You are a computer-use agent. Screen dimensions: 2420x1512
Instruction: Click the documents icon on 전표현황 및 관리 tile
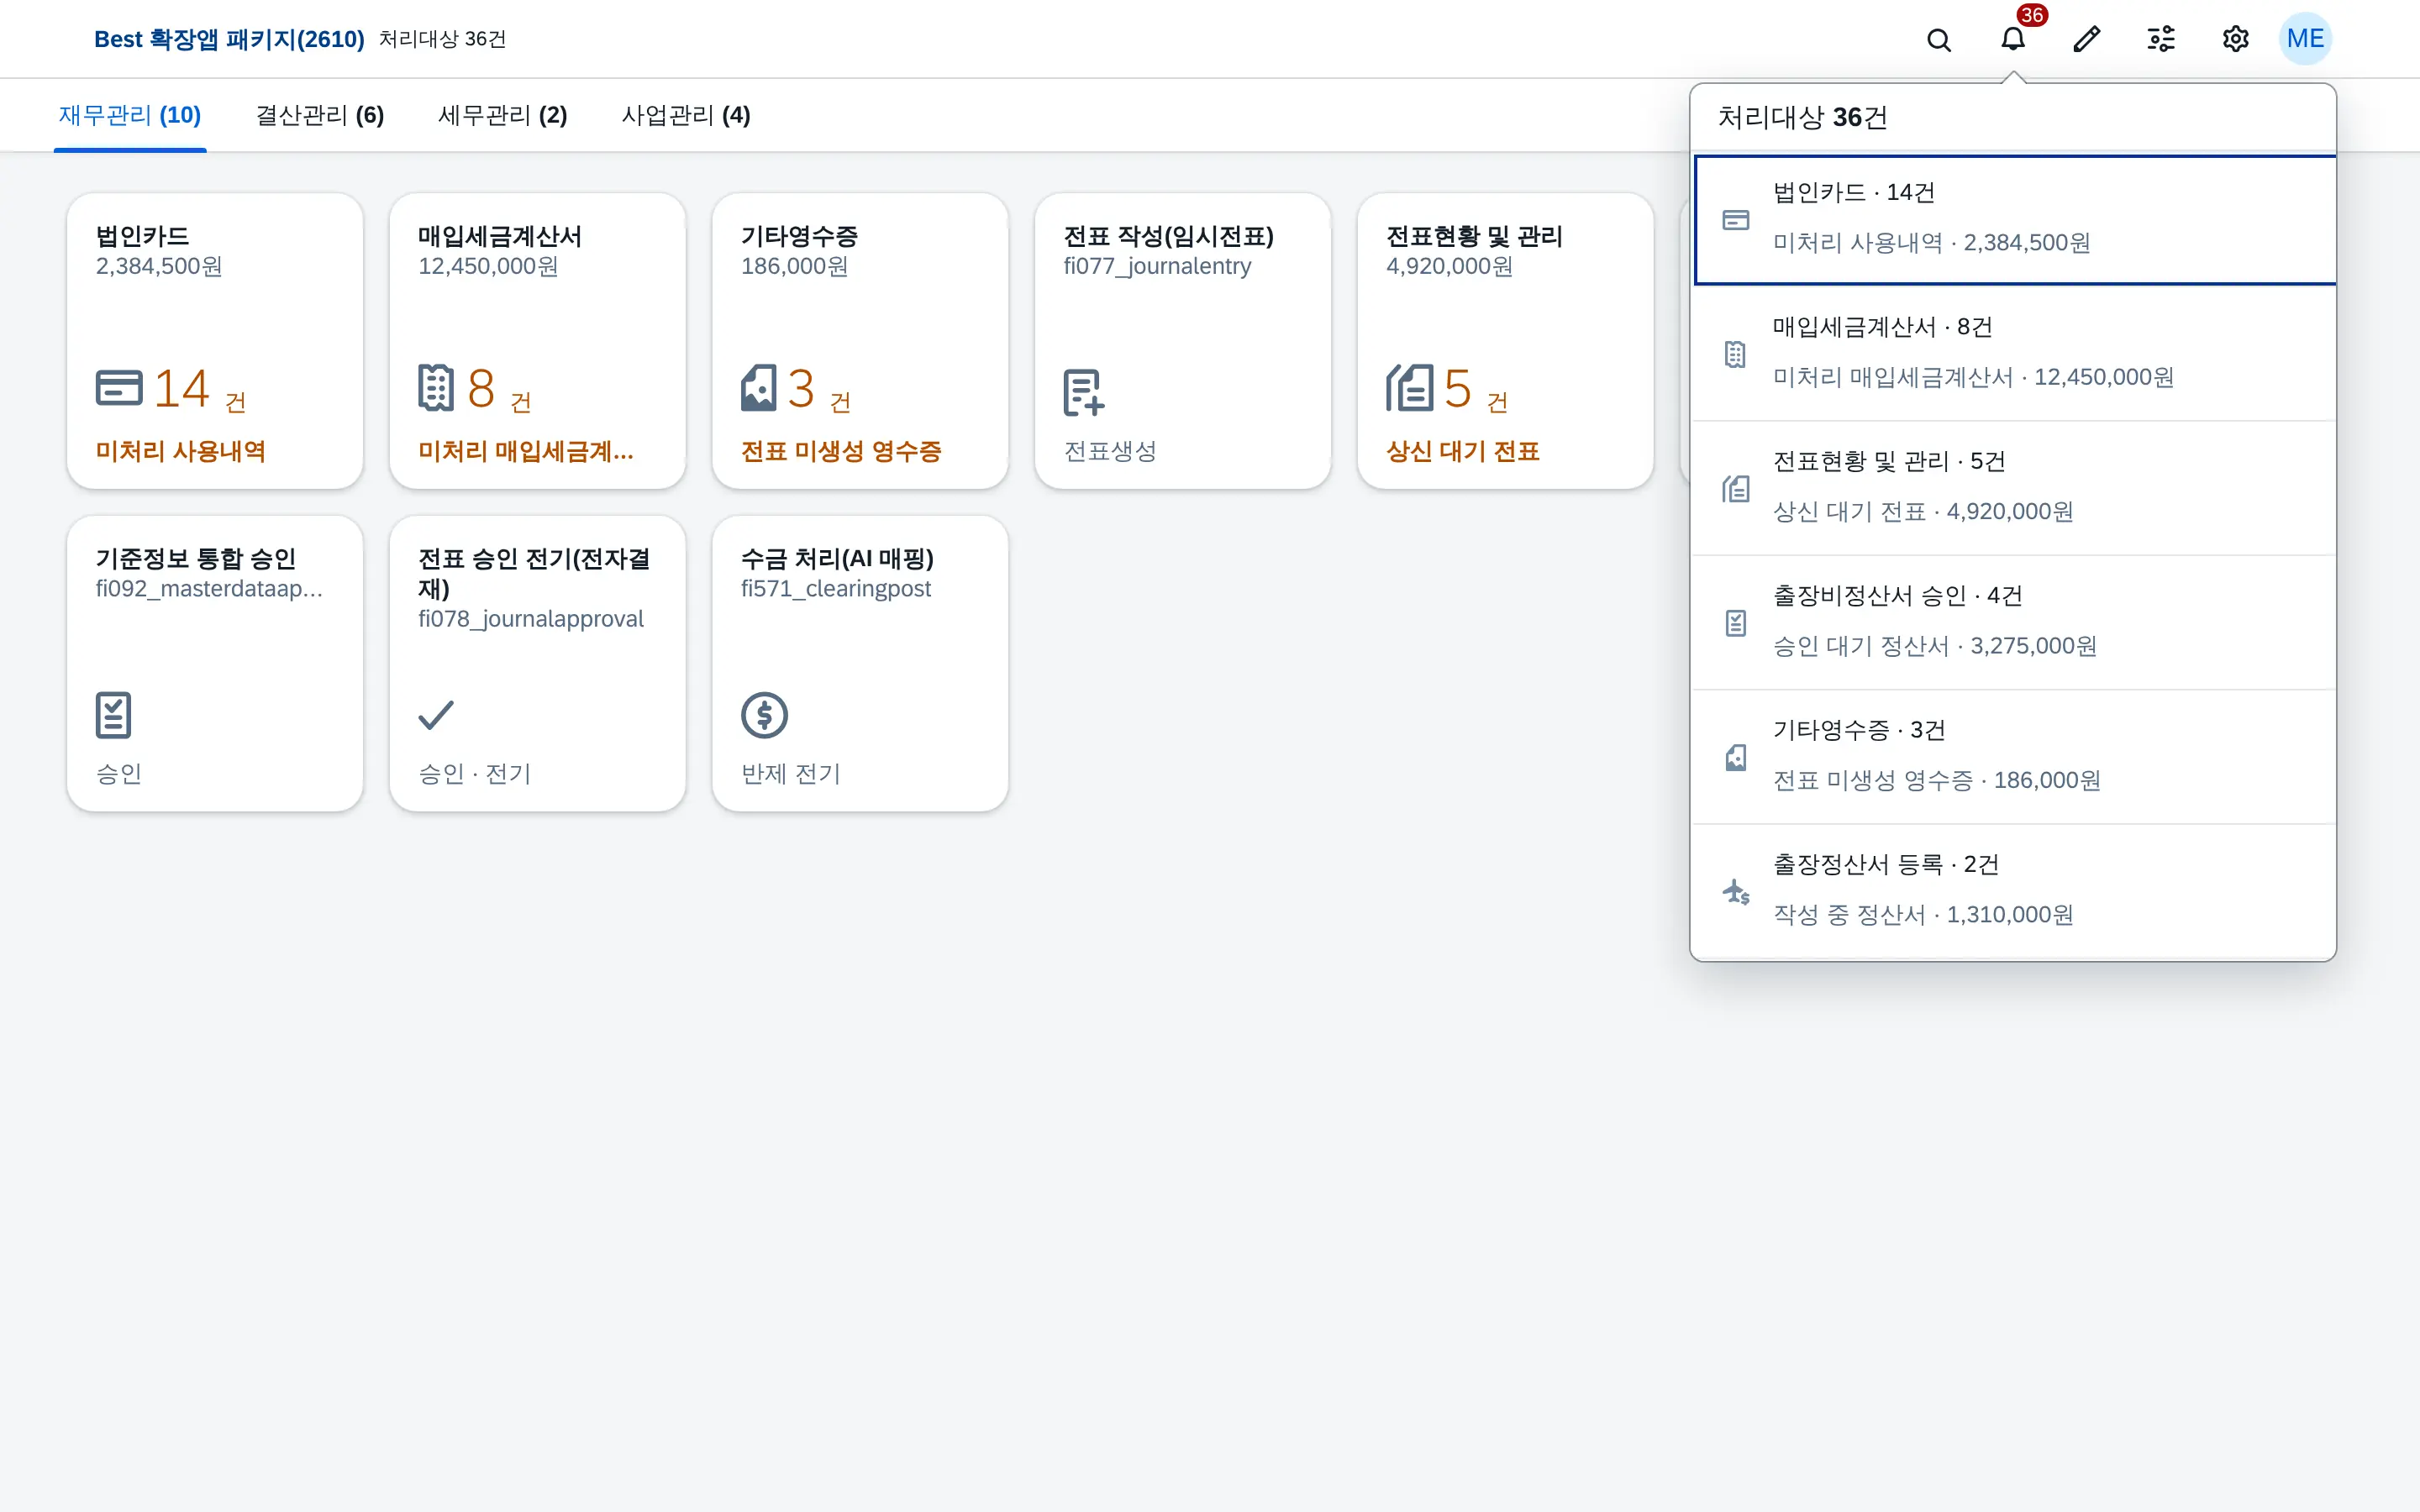[x=1409, y=388]
